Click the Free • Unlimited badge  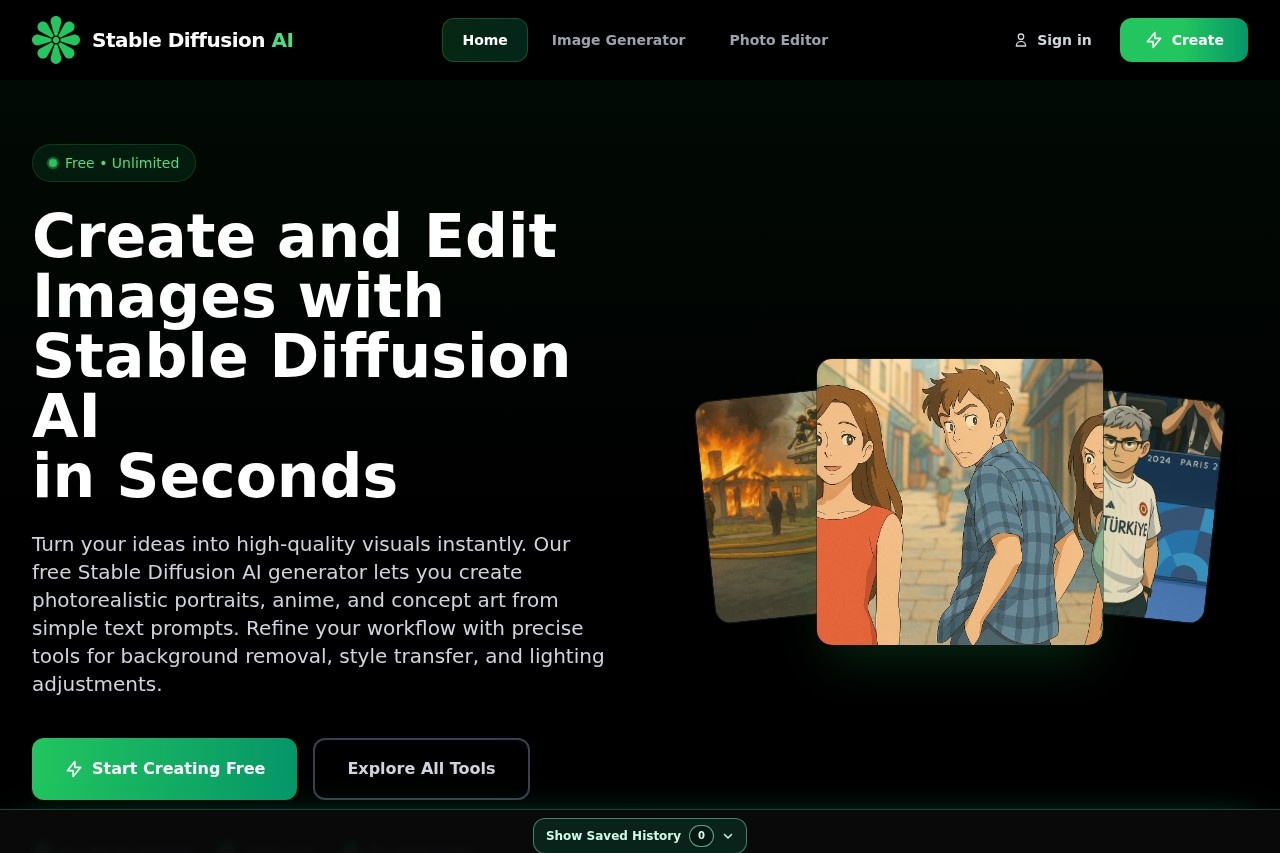pos(114,163)
